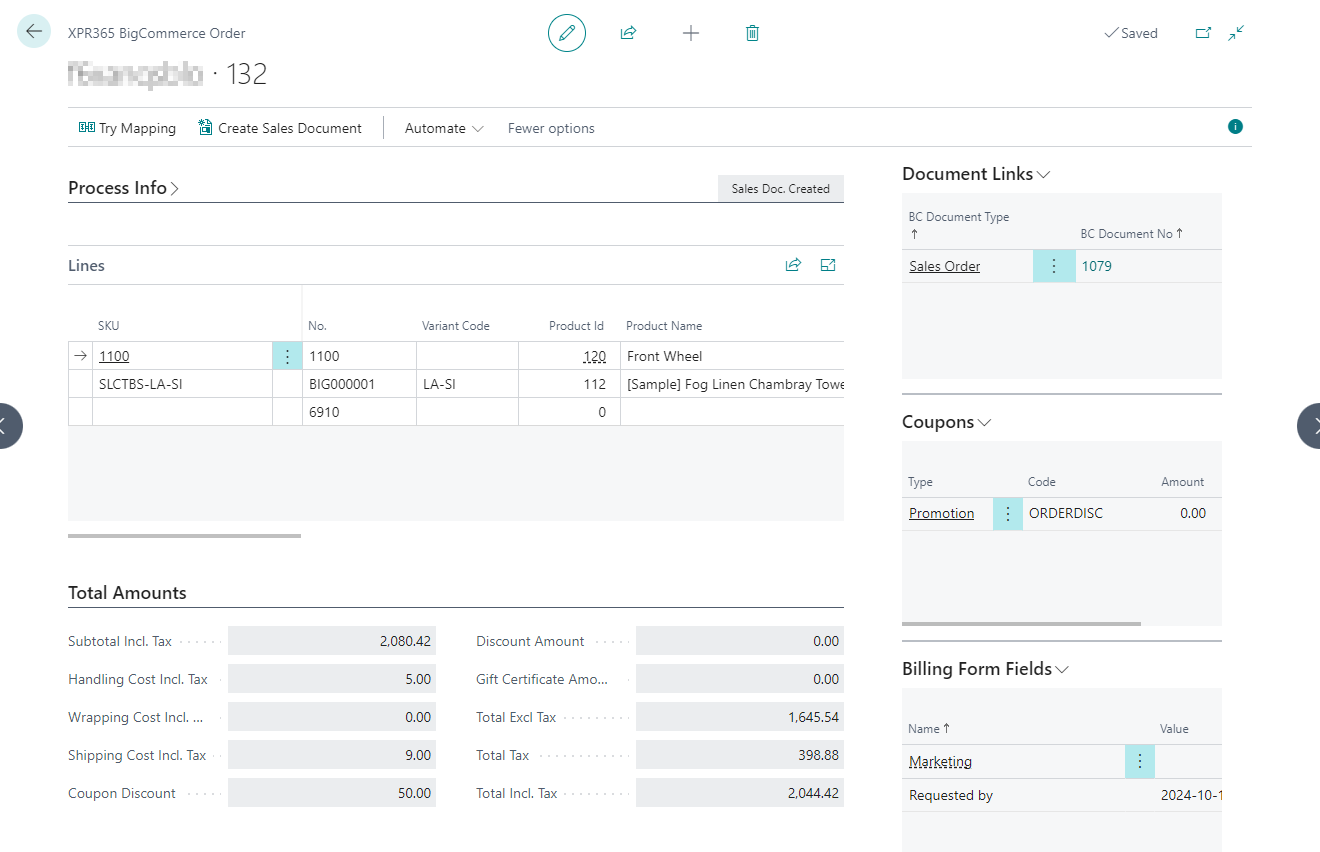The image size is (1320, 852).
Task: Click the Sales Doc. Created status
Action: tap(780, 188)
